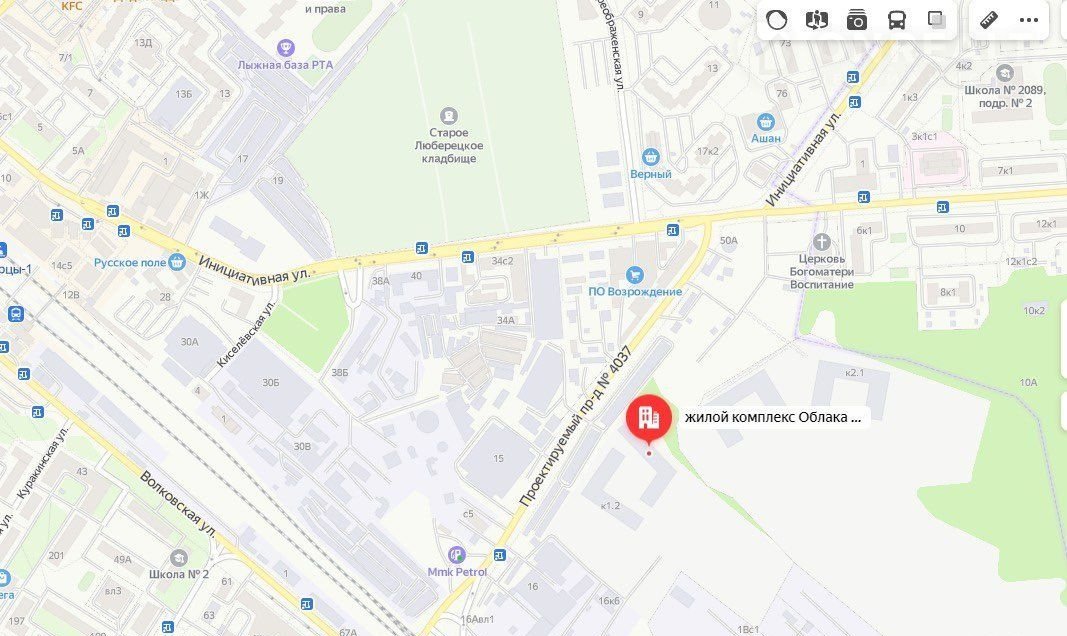This screenshot has height=636, width=1067.
Task: Select the Верный store marker
Action: pos(651,158)
